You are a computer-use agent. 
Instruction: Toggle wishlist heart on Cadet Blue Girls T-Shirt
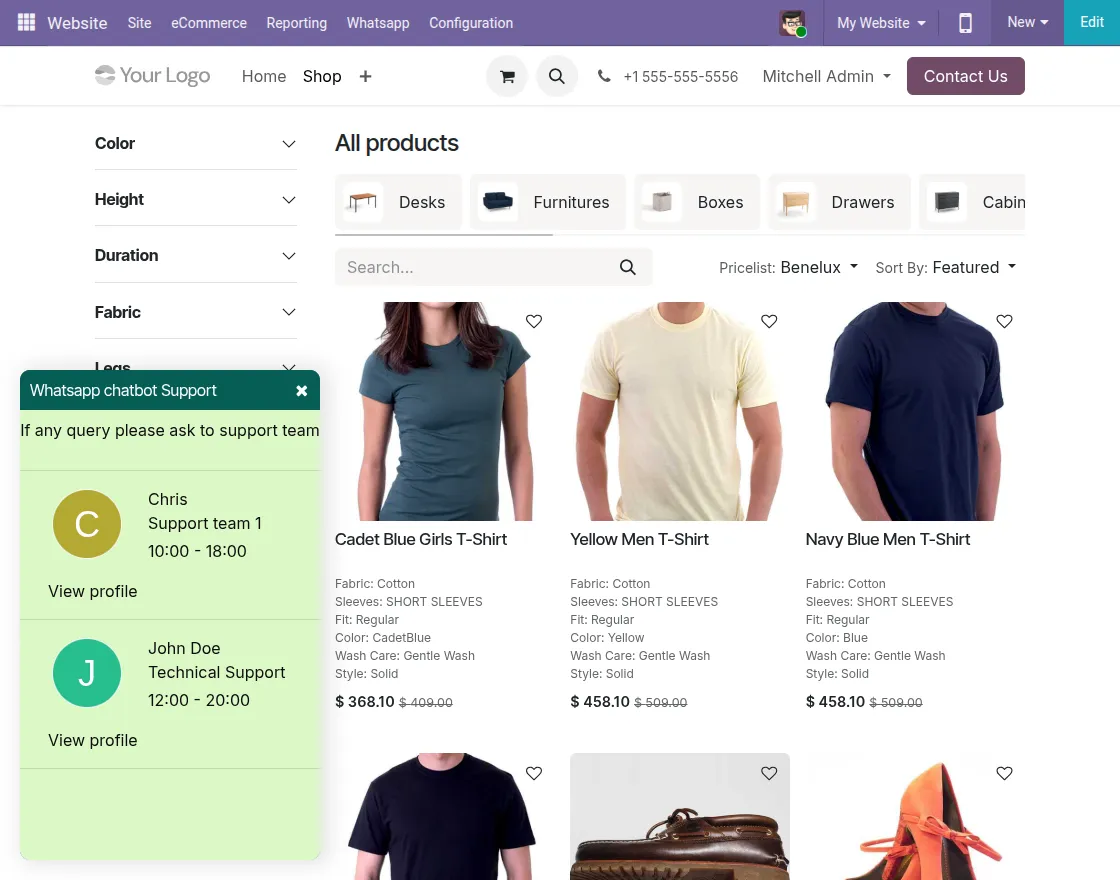click(533, 321)
